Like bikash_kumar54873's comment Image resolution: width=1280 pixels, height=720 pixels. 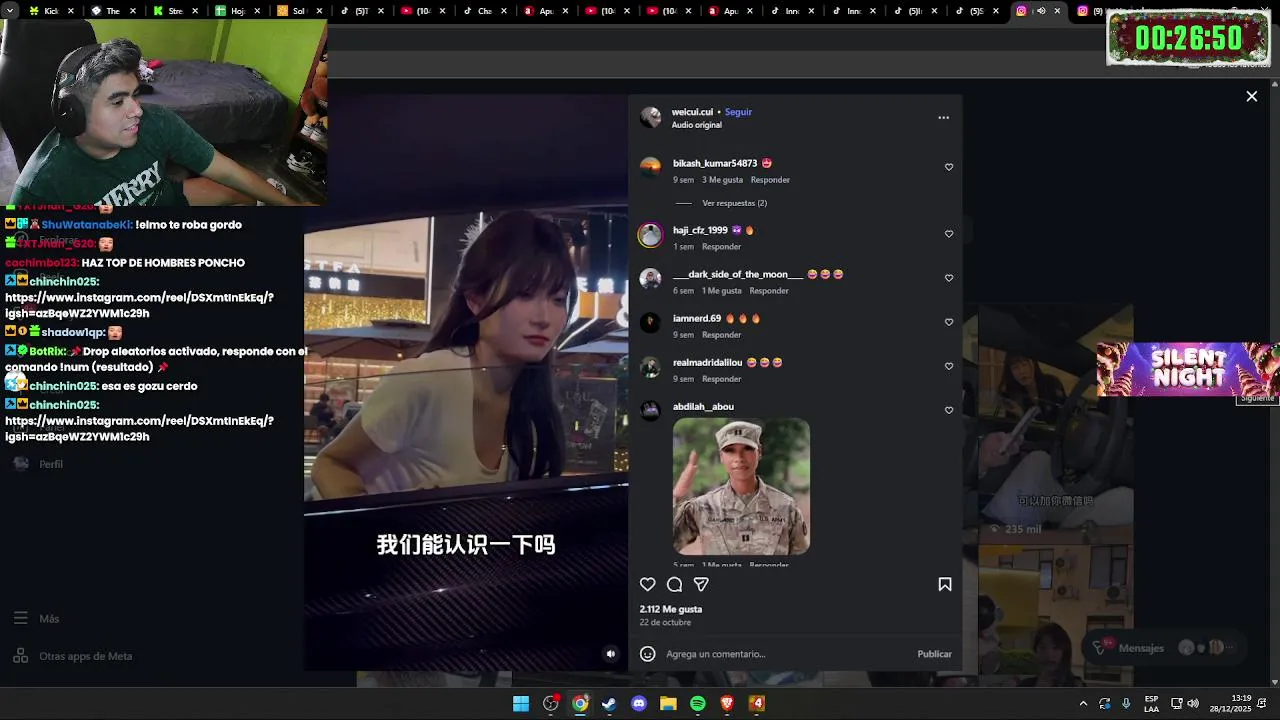949,167
